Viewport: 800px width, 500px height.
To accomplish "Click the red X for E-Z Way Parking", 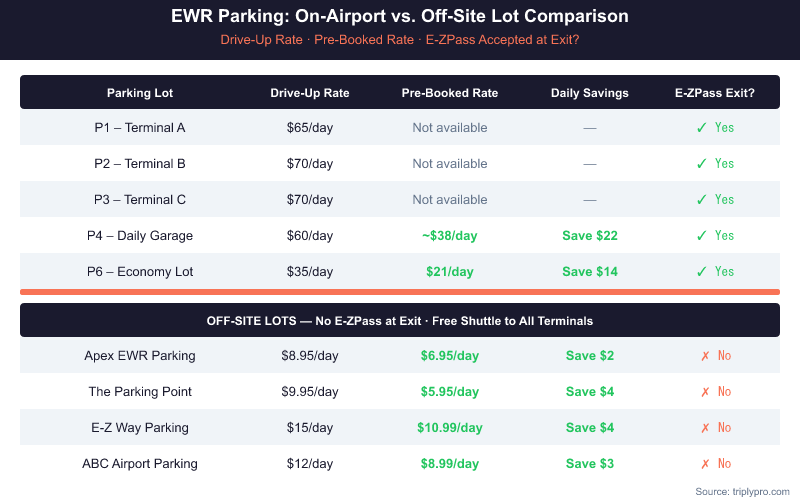I will (705, 427).
